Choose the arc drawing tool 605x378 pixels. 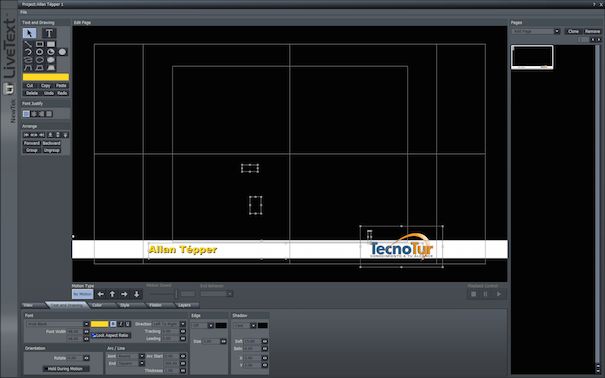[x=28, y=52]
